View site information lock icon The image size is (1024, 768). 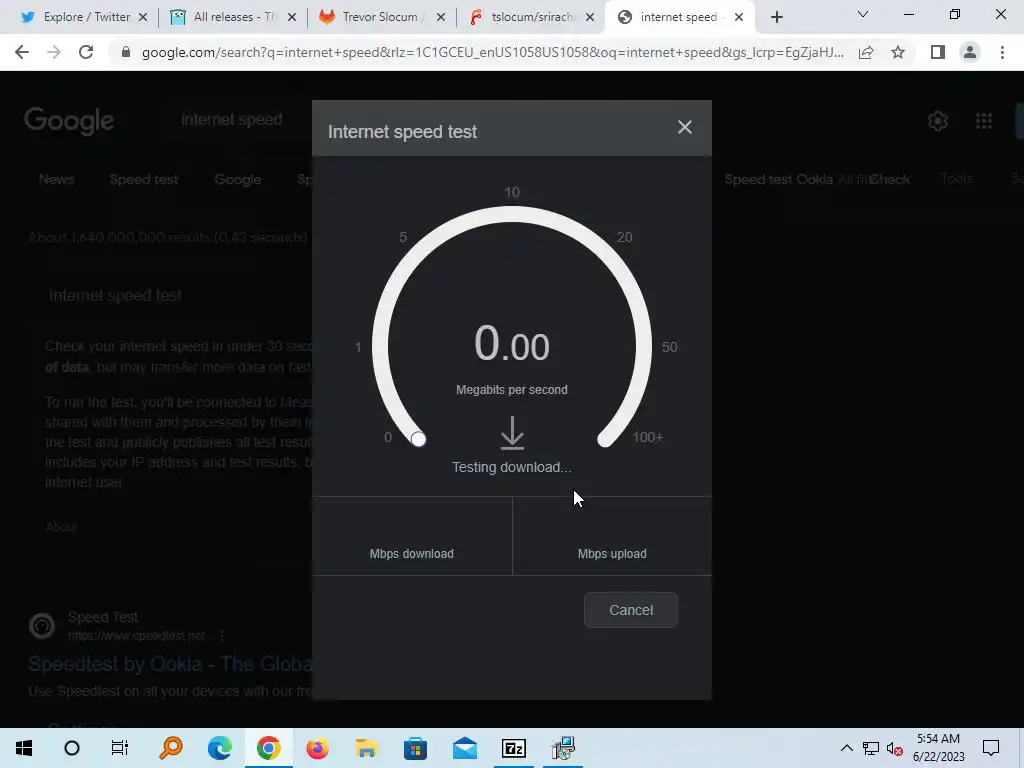126,52
